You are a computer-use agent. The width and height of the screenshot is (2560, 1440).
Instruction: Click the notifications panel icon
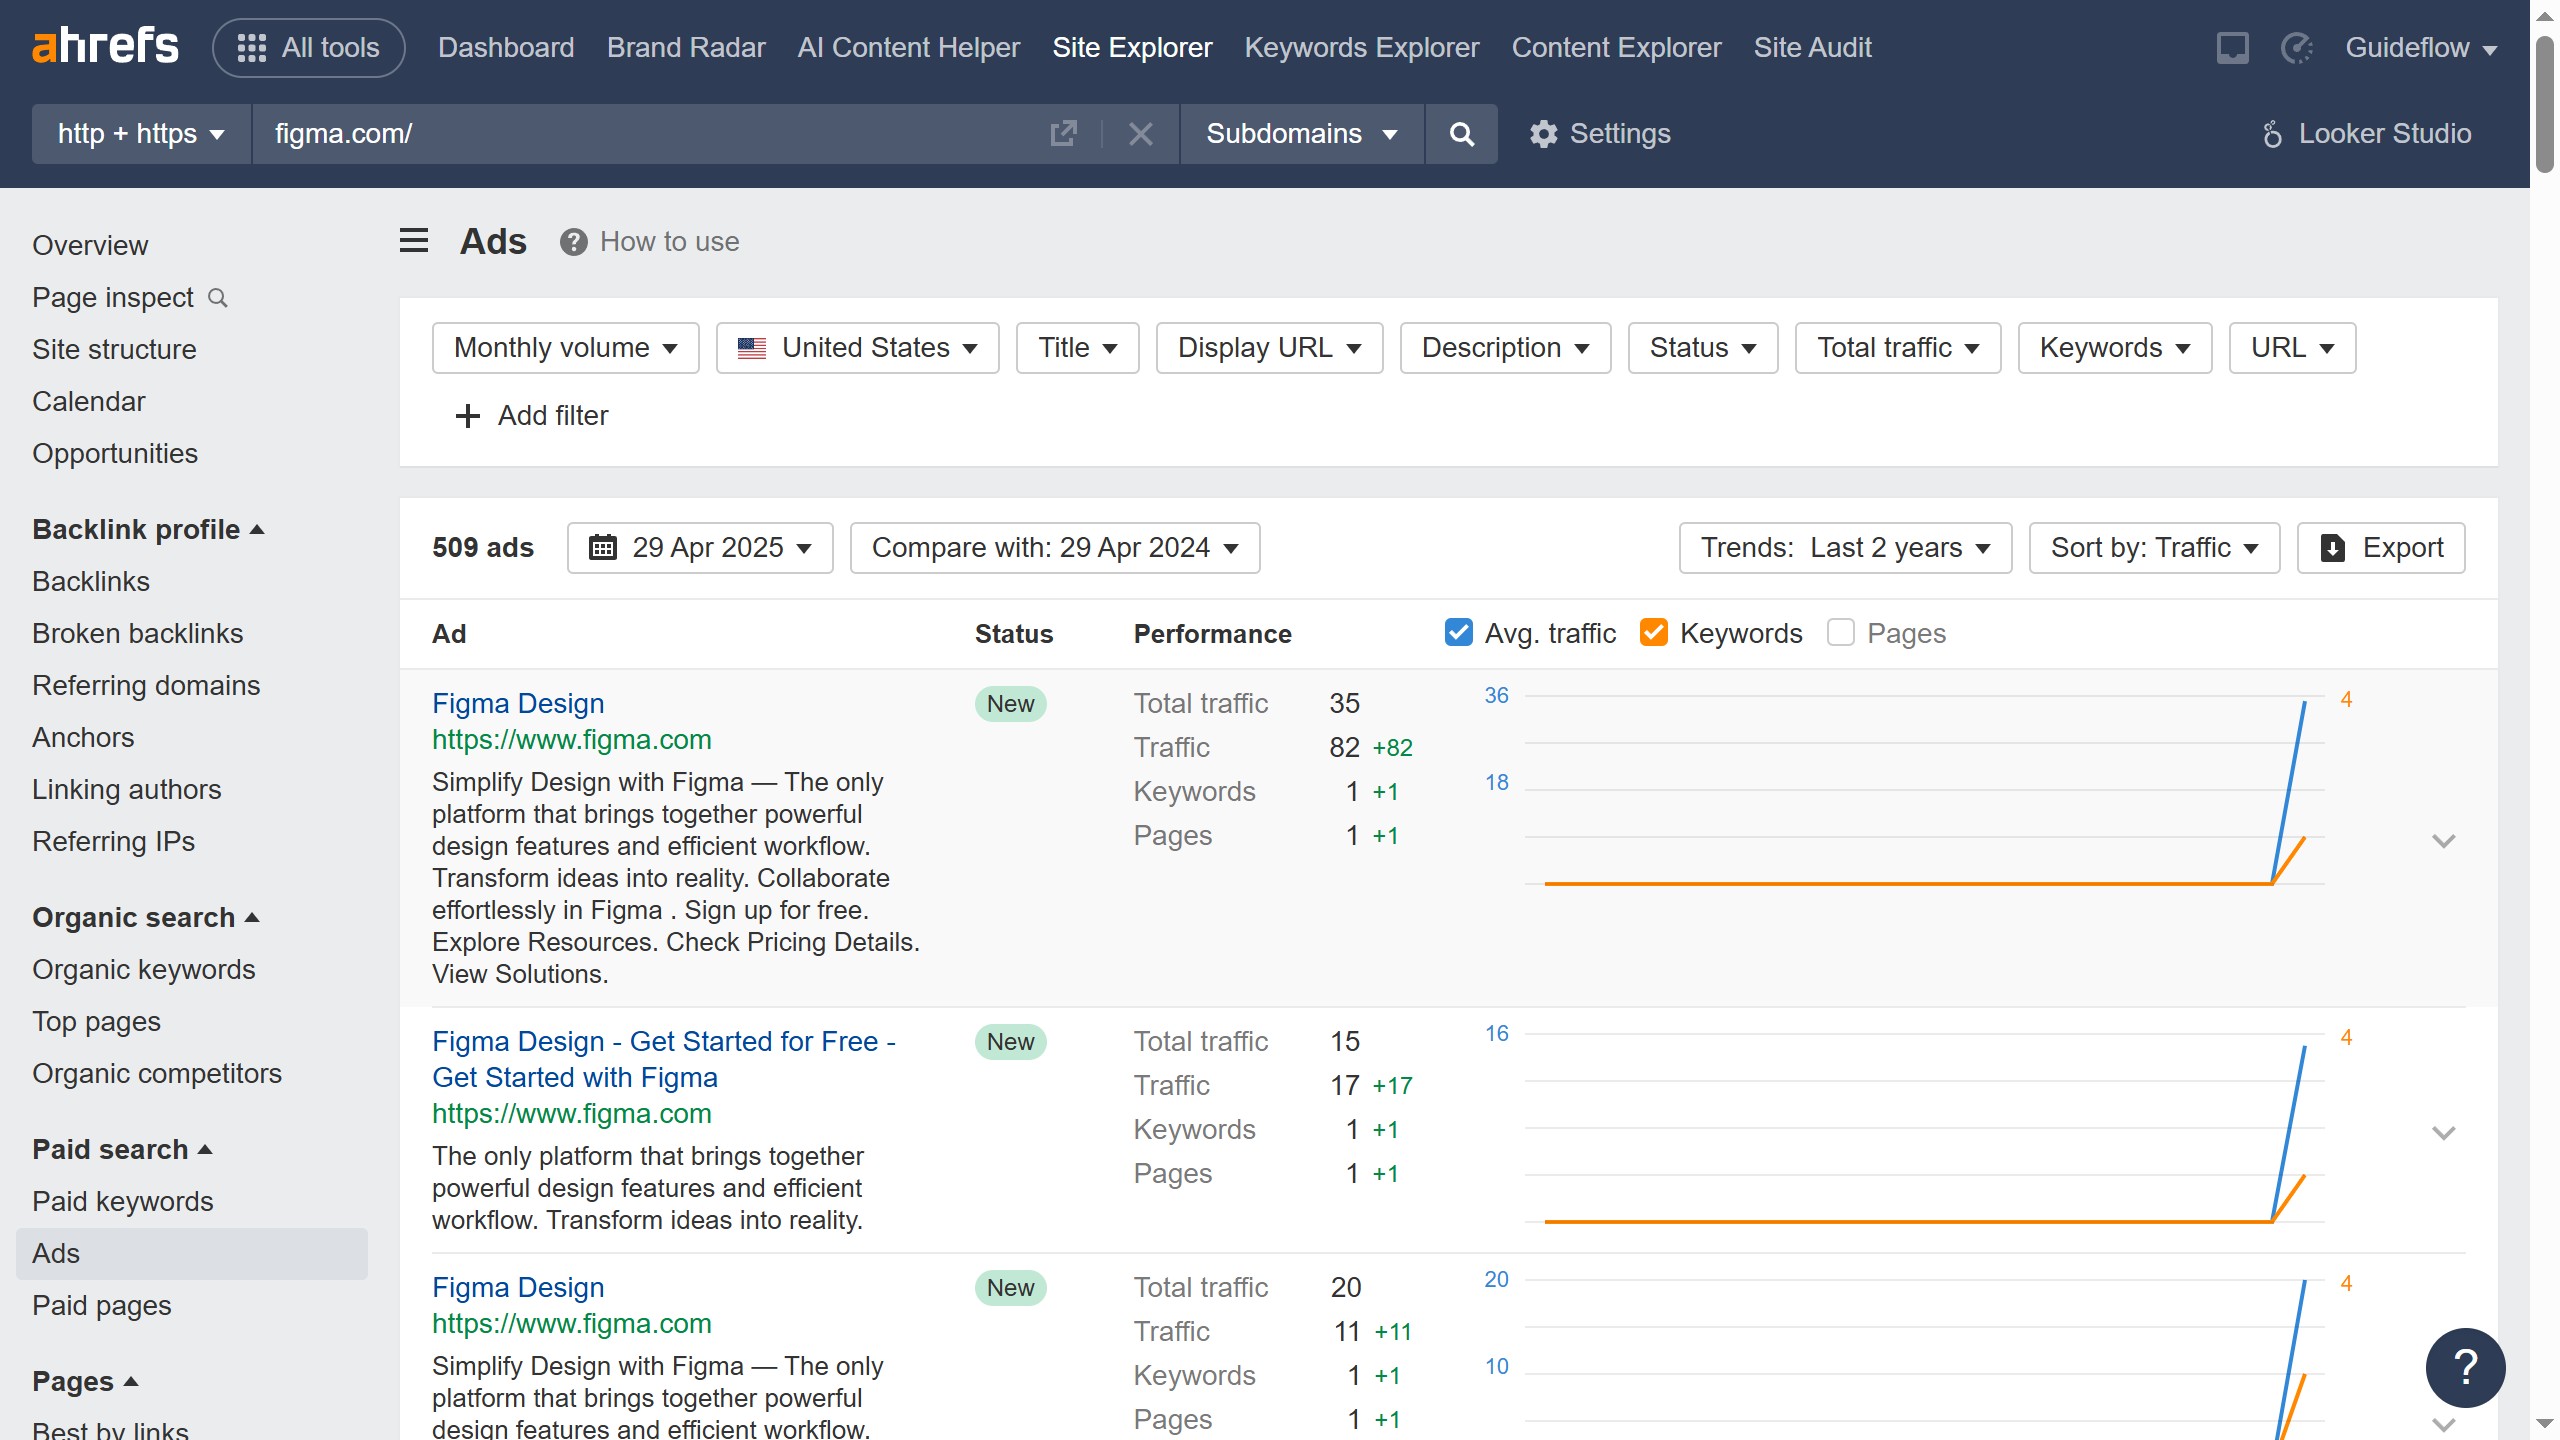2232,48
